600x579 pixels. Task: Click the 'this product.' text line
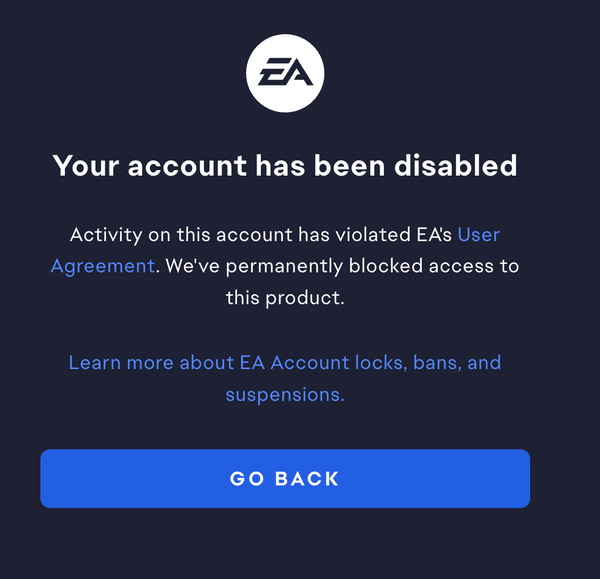[285, 298]
